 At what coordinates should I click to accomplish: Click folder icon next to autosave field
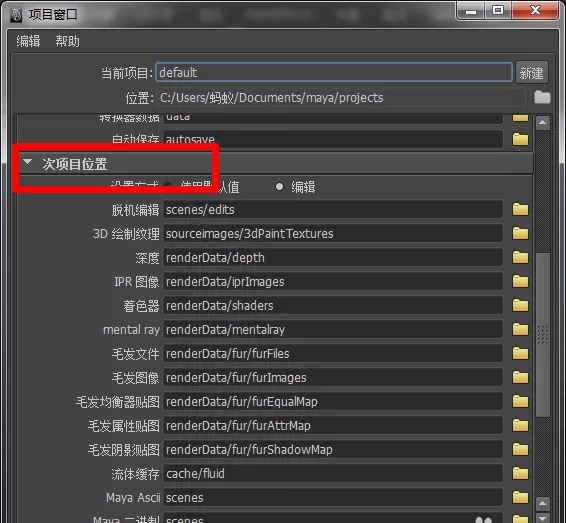[x=520, y=139]
